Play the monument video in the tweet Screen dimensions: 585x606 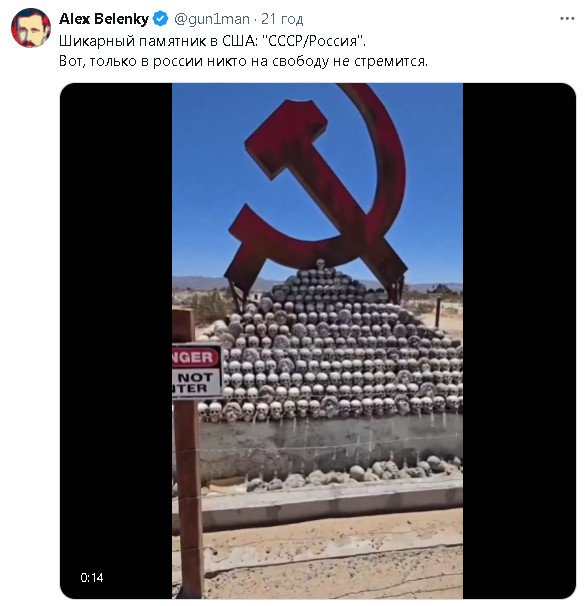(318, 341)
